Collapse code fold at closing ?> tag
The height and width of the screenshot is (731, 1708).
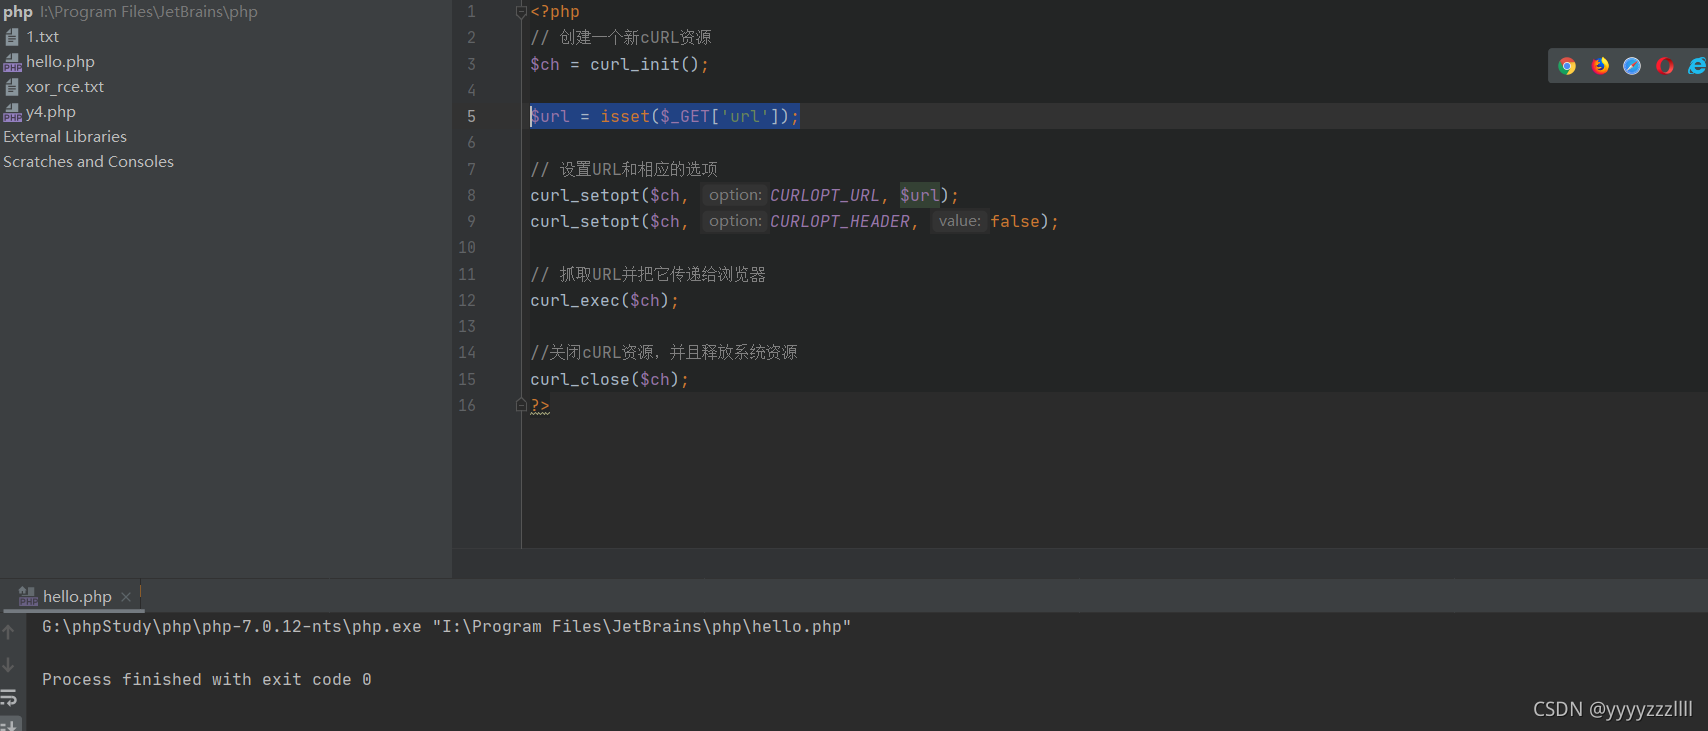pyautogui.click(x=521, y=405)
